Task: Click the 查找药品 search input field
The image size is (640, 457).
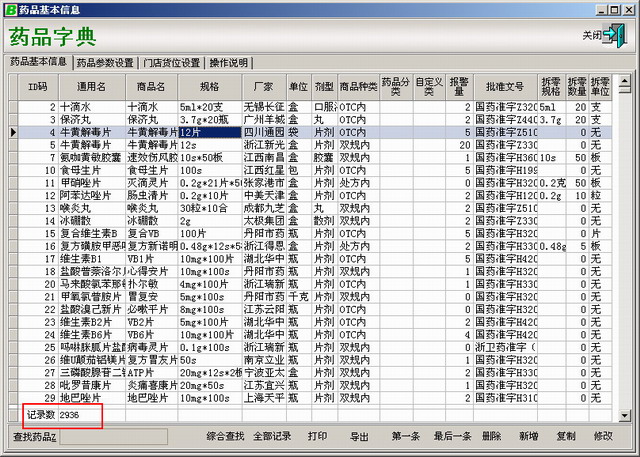Action: point(108,437)
